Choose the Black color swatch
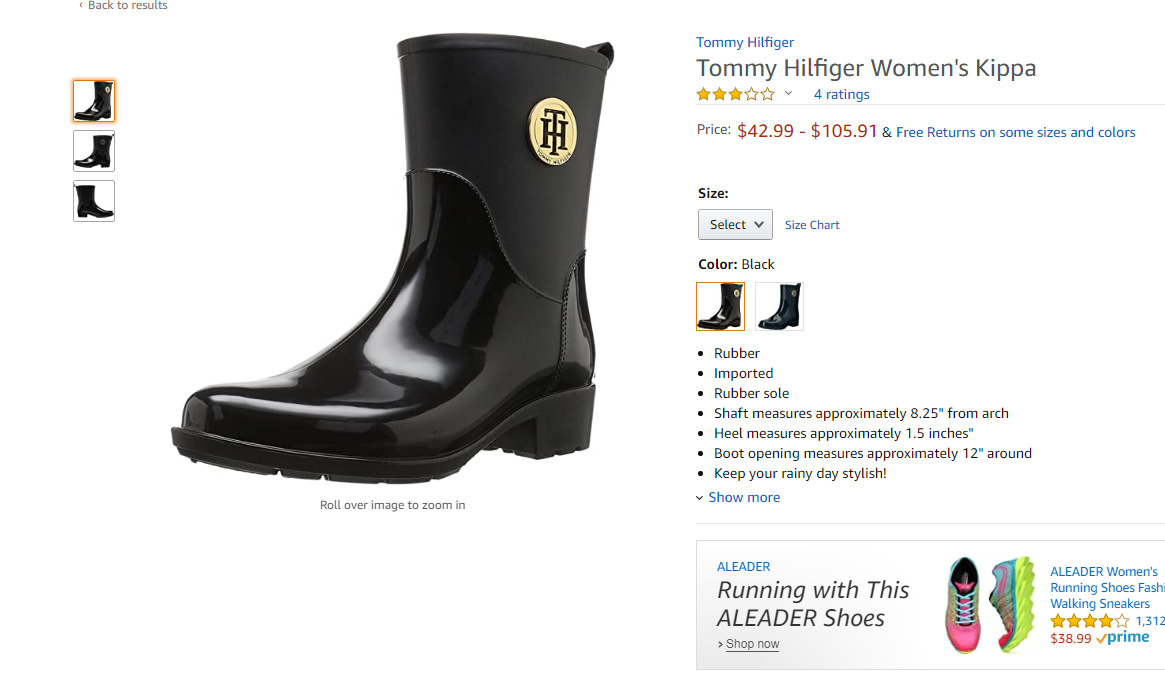 coord(720,306)
